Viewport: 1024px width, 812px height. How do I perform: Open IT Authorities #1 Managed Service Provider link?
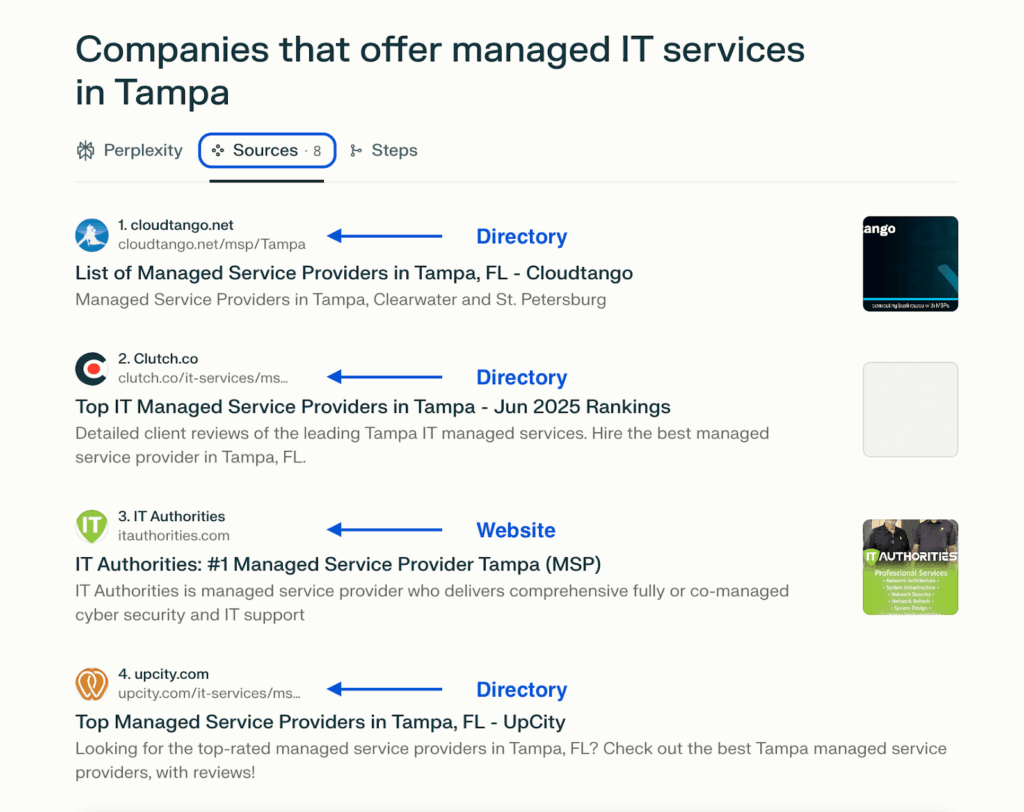click(x=338, y=564)
